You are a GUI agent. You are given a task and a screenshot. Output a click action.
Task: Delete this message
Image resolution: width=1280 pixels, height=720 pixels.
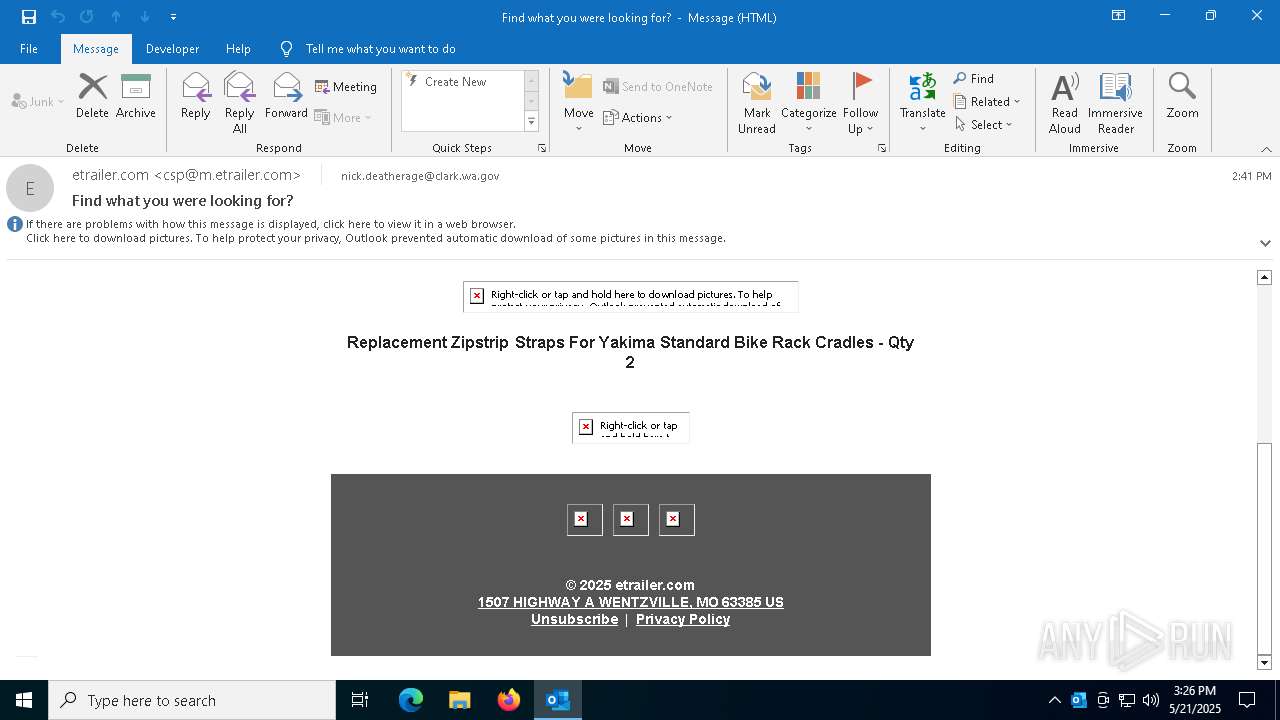point(92,97)
